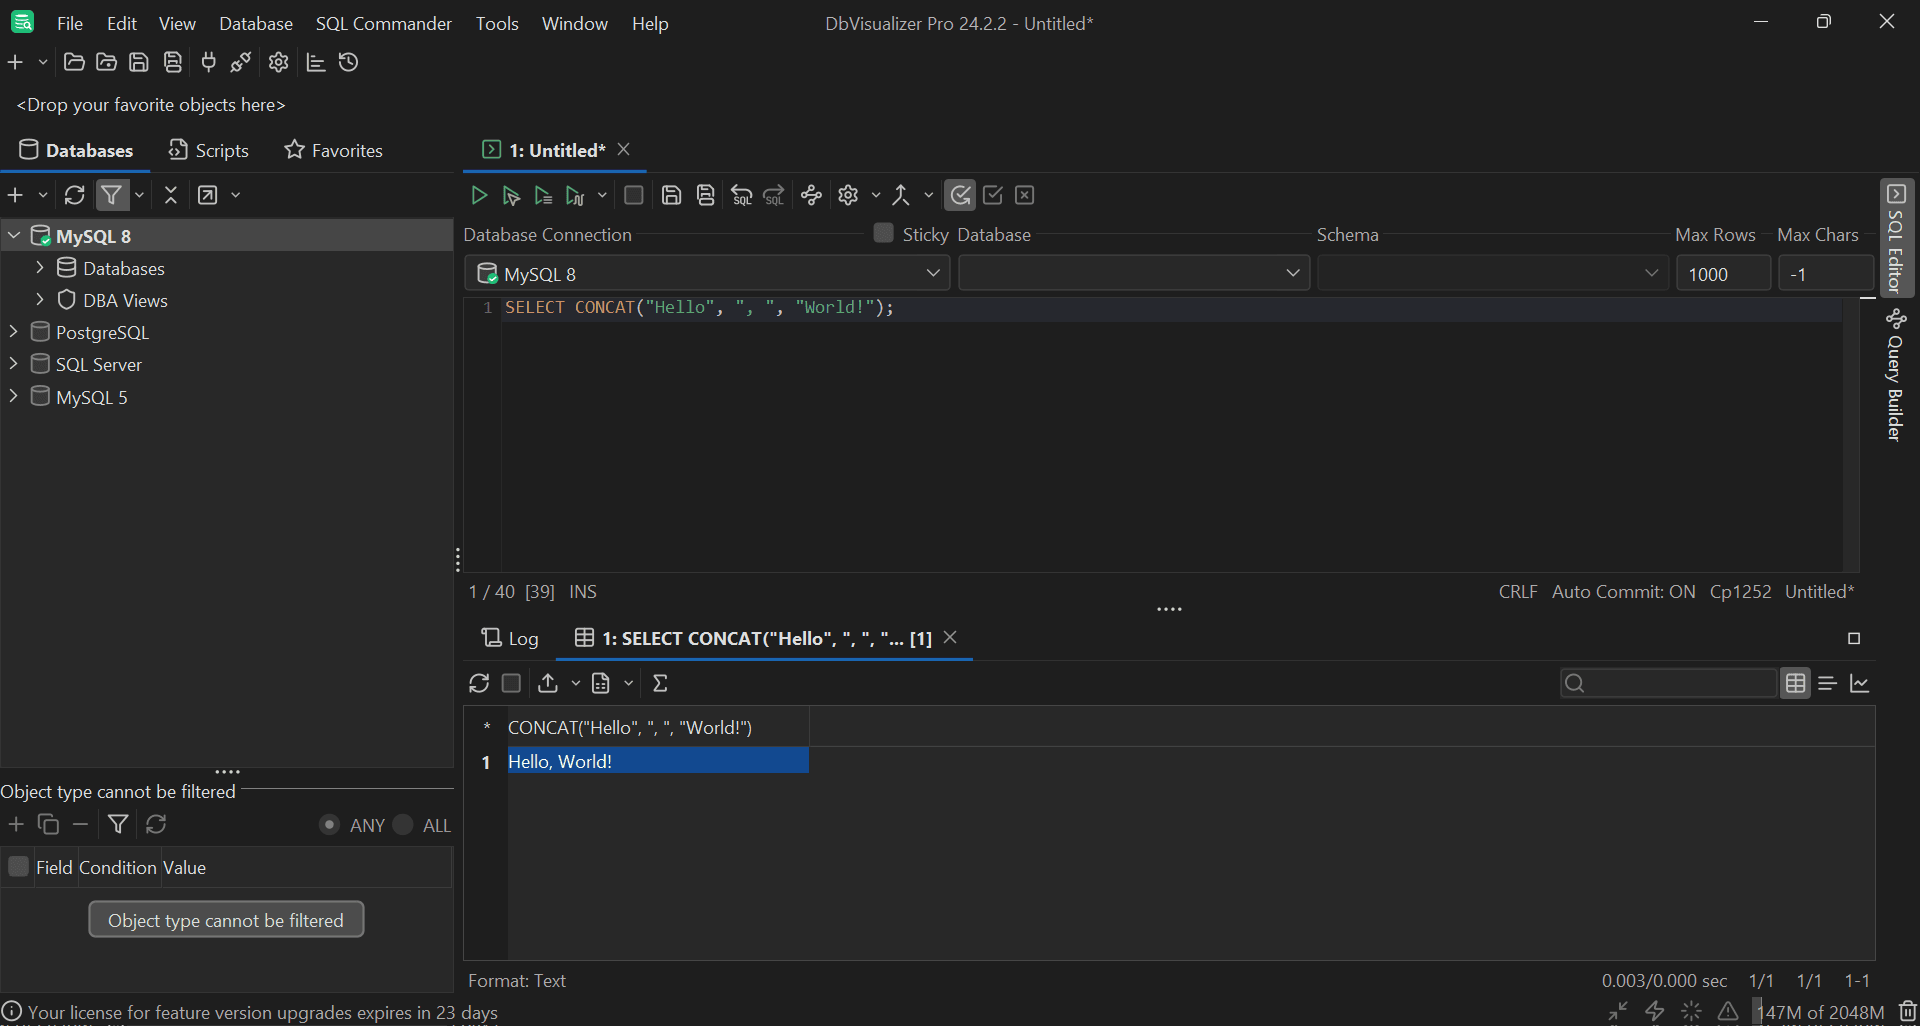
Task: Export the result grid using export icon
Action: point(548,683)
